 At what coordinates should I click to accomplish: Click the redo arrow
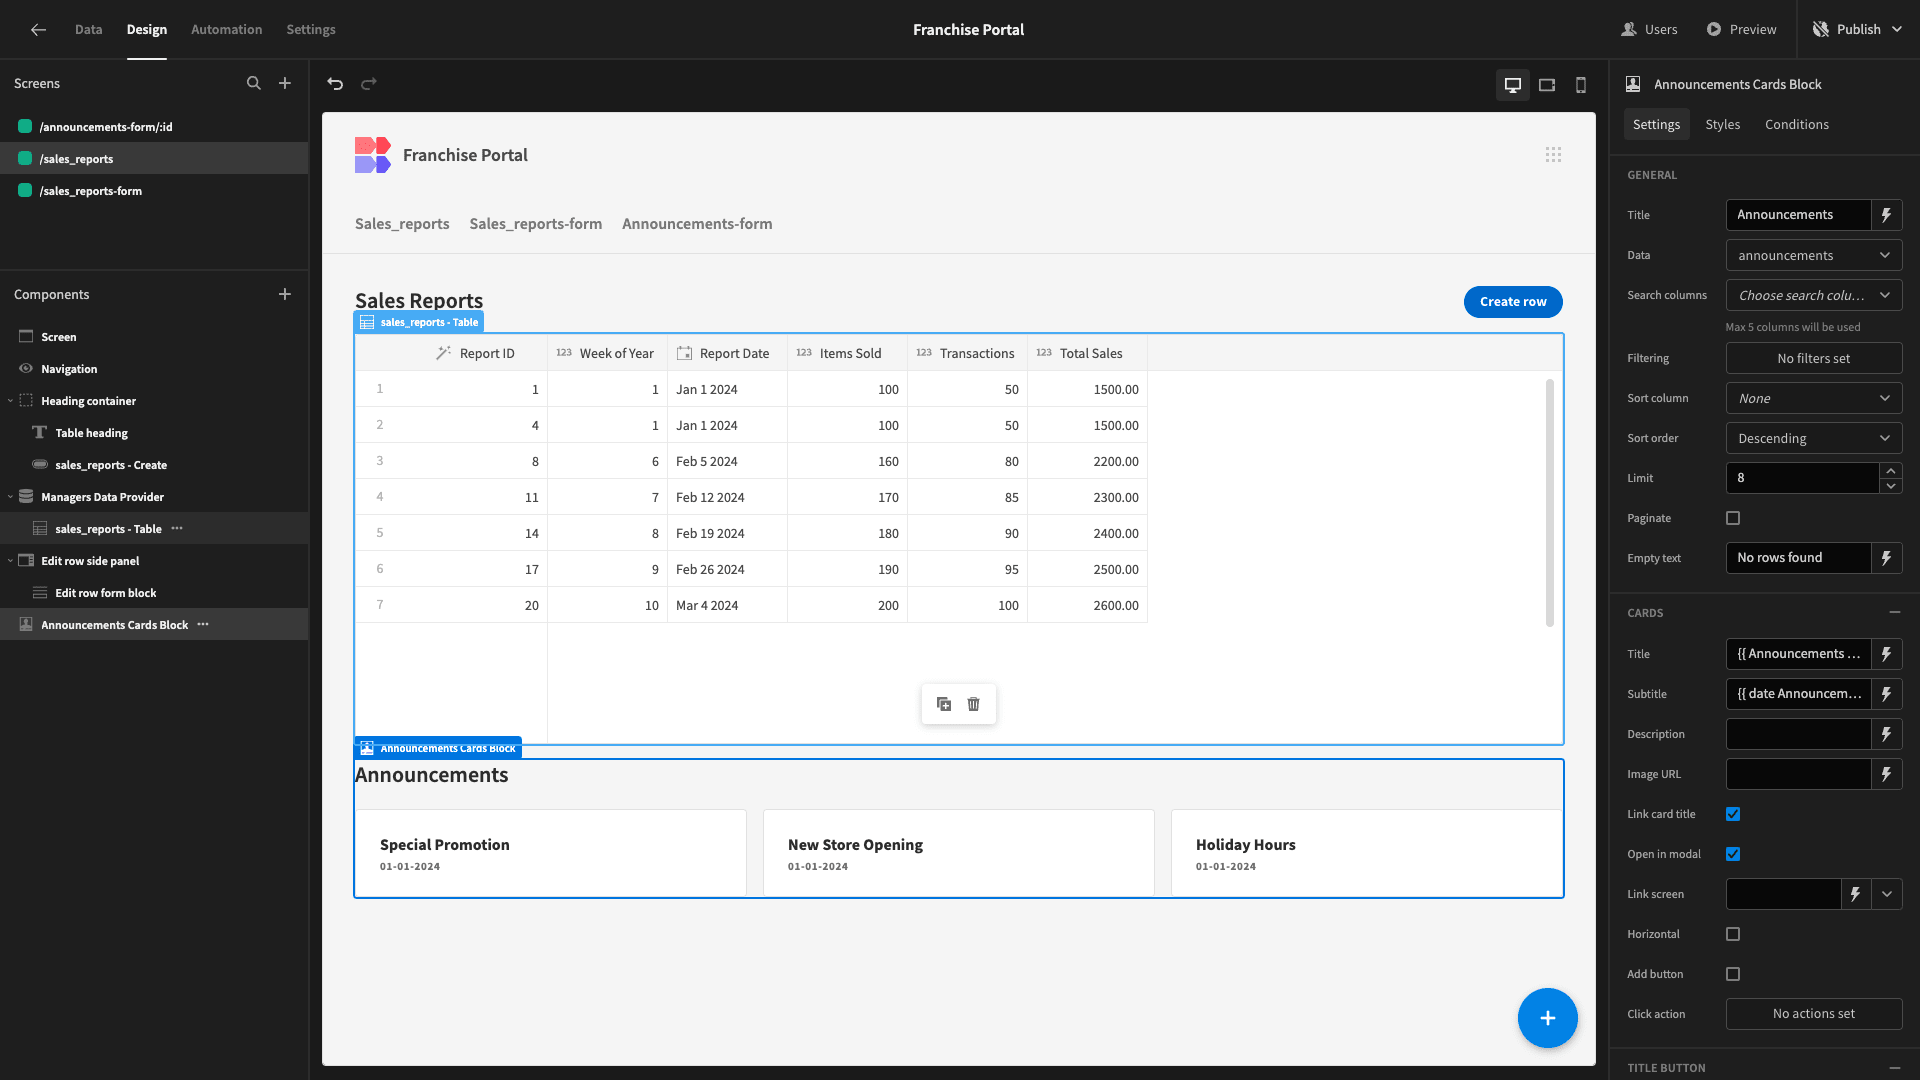point(369,84)
